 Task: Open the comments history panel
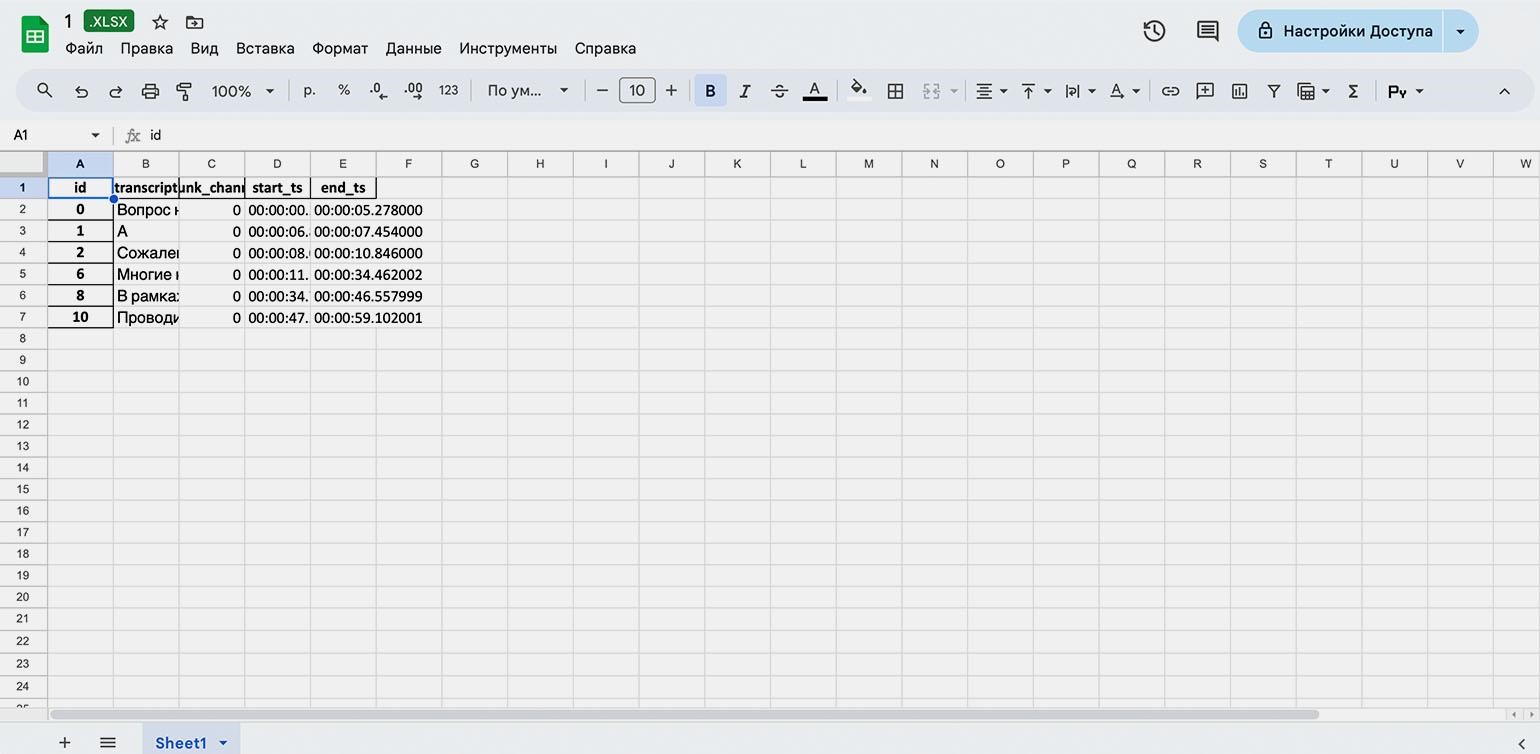click(1208, 31)
